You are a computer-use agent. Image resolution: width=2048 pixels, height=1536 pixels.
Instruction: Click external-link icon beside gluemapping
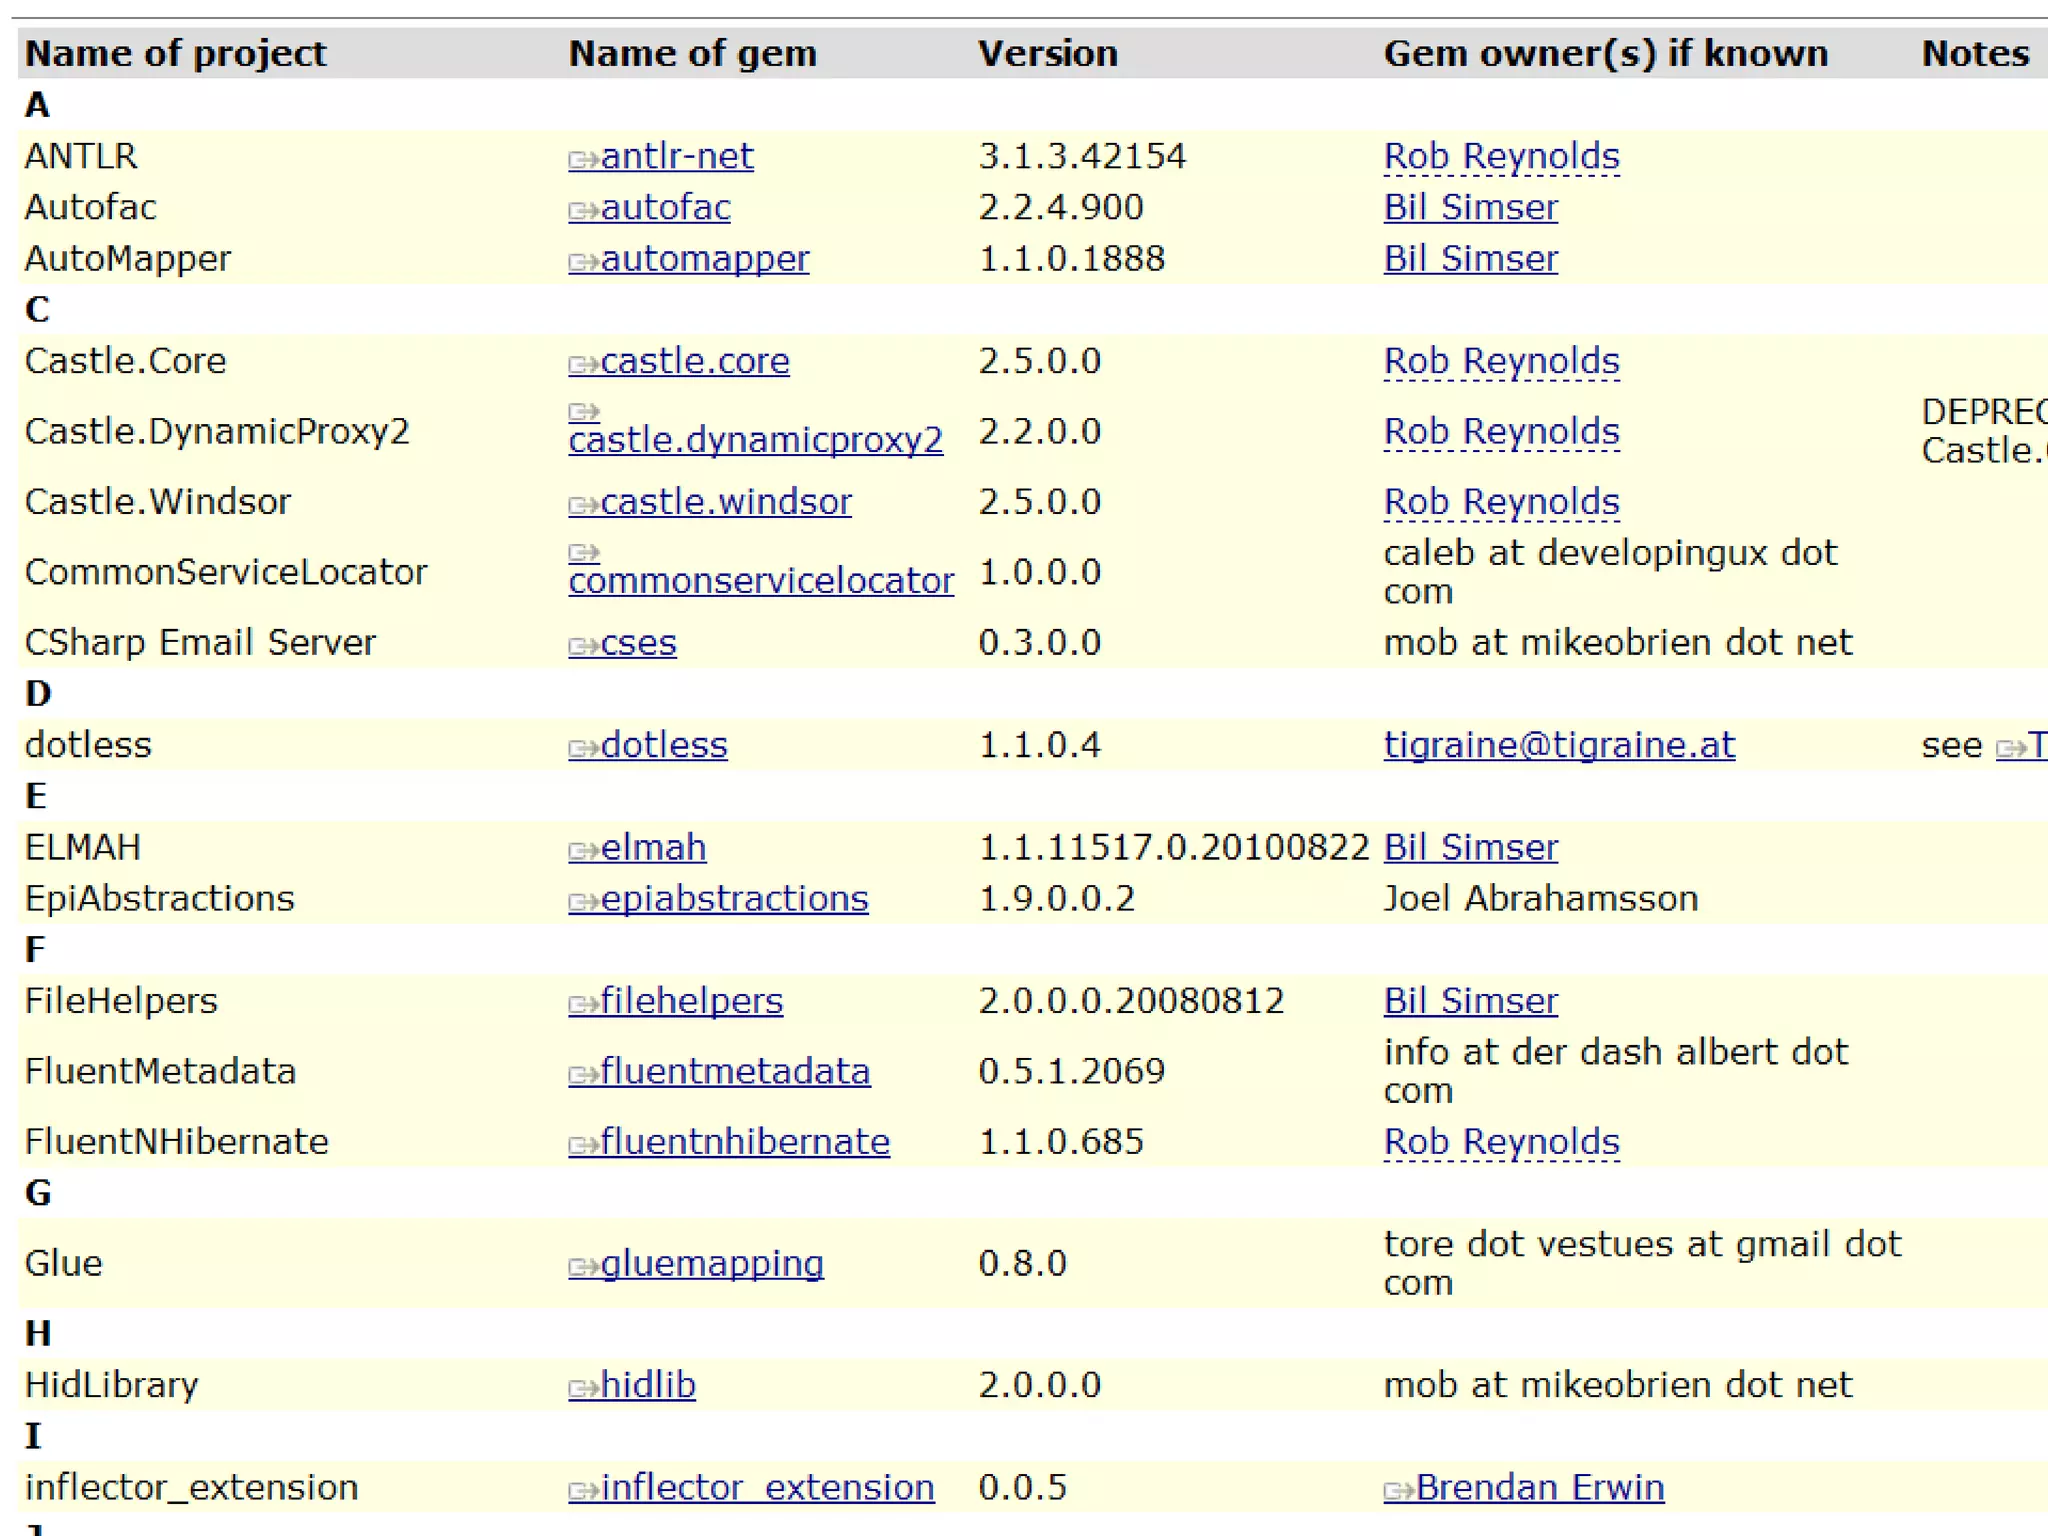583,1267
